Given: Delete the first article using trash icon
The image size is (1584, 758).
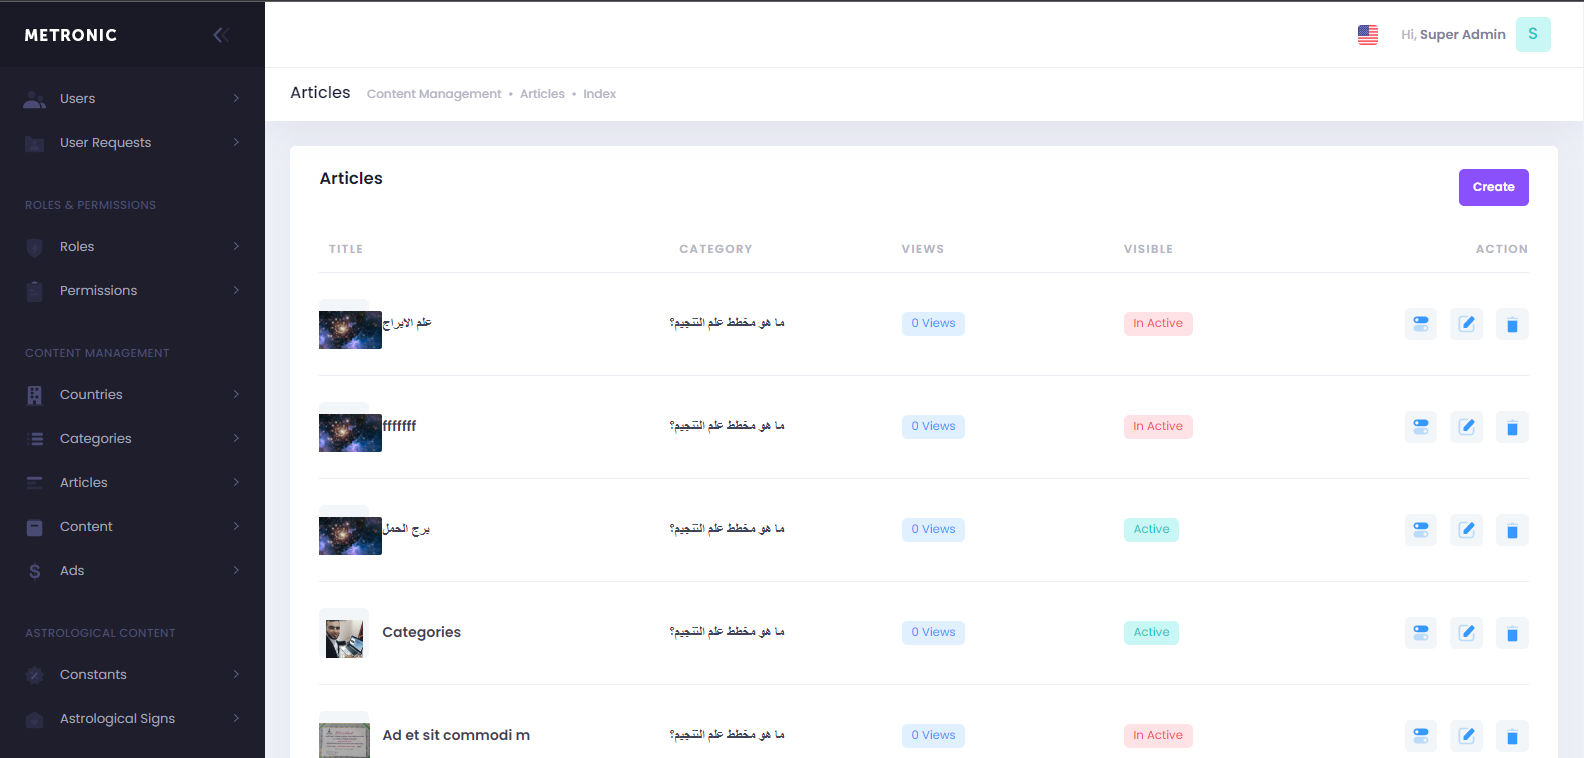Looking at the screenshot, I should pos(1511,324).
